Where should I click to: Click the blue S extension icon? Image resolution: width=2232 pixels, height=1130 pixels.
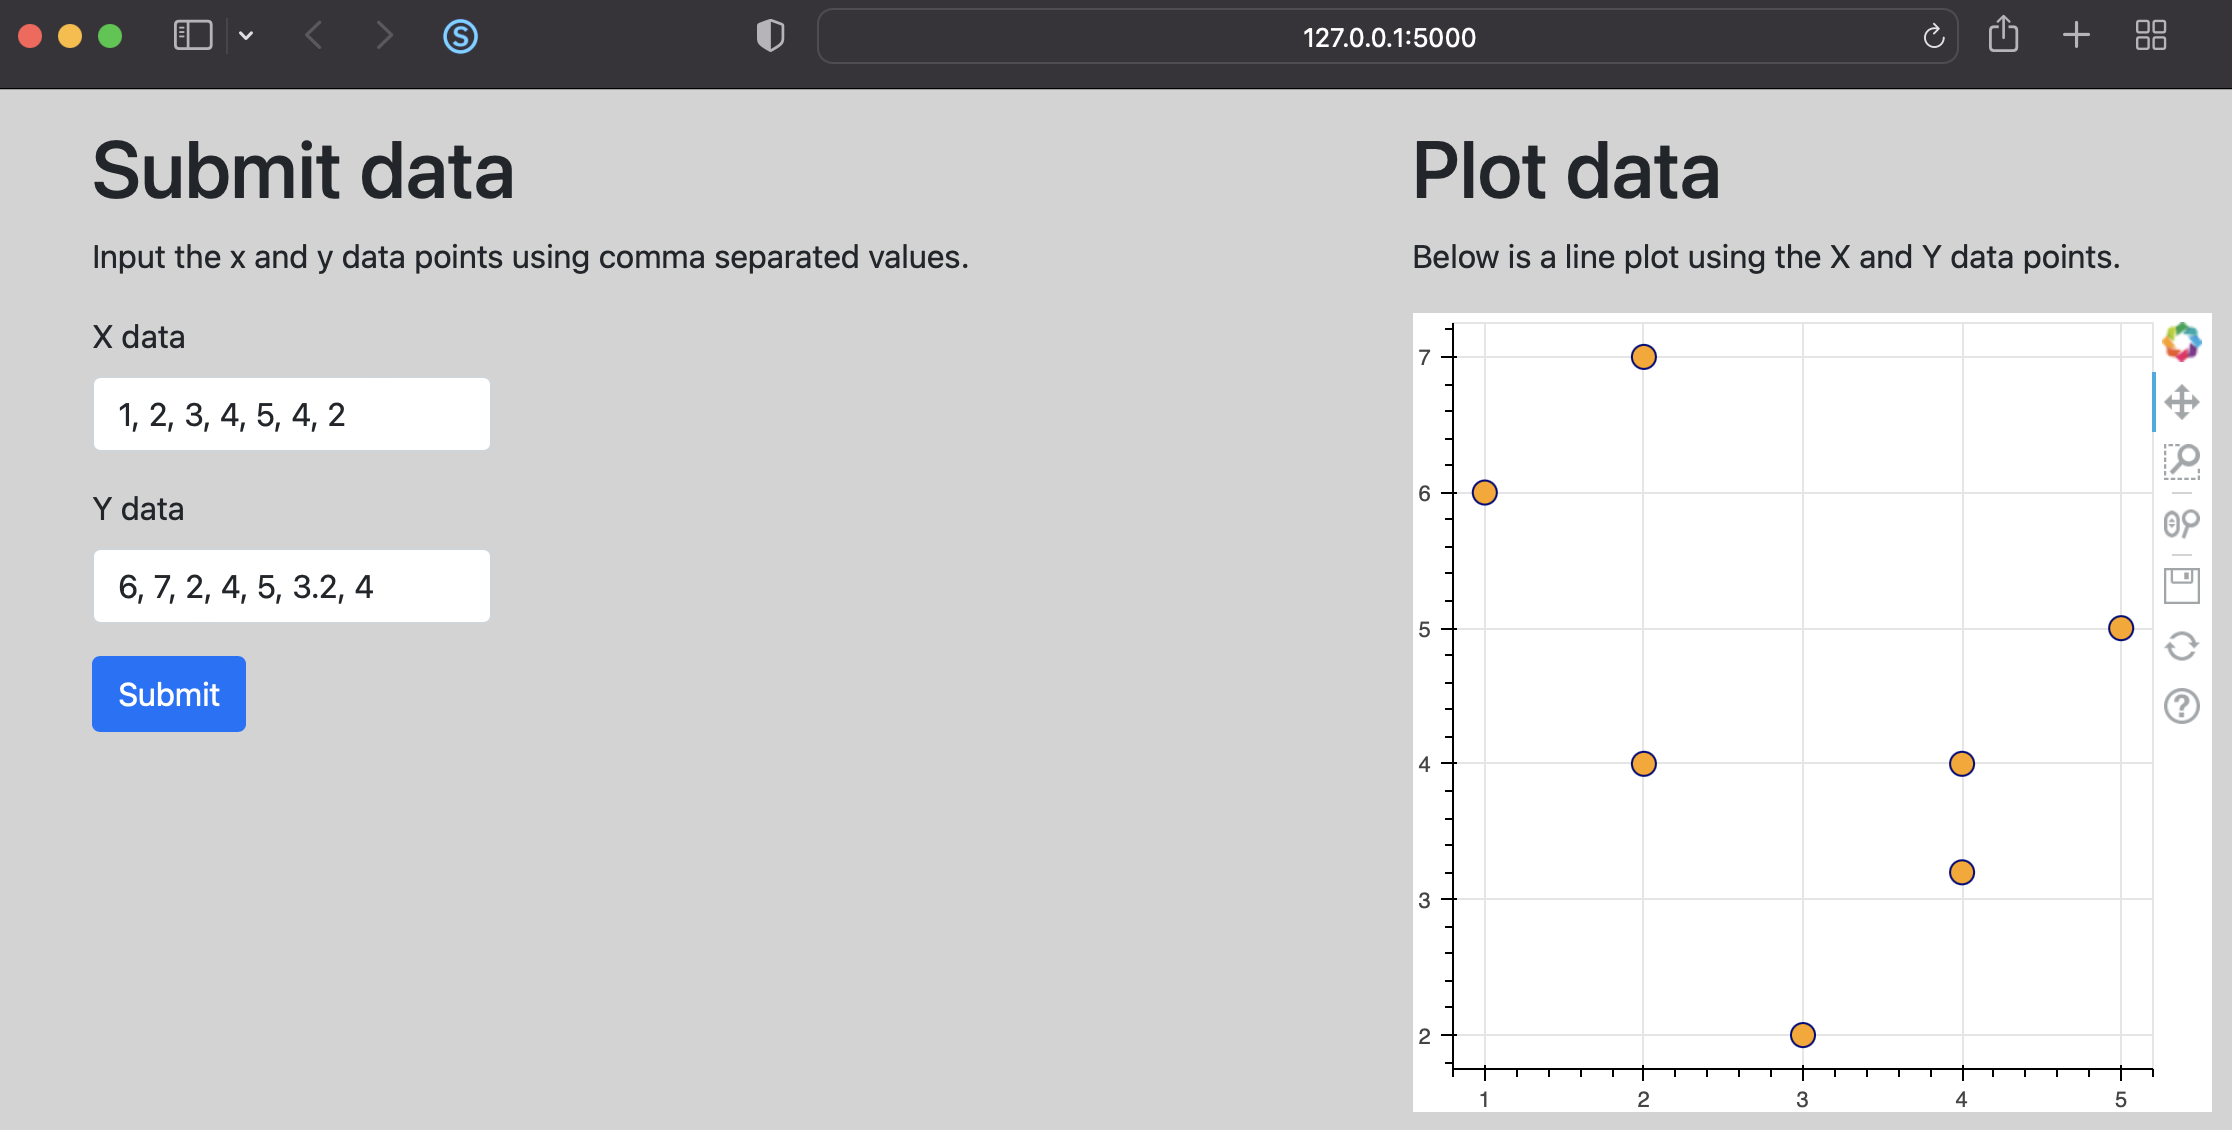(x=460, y=37)
